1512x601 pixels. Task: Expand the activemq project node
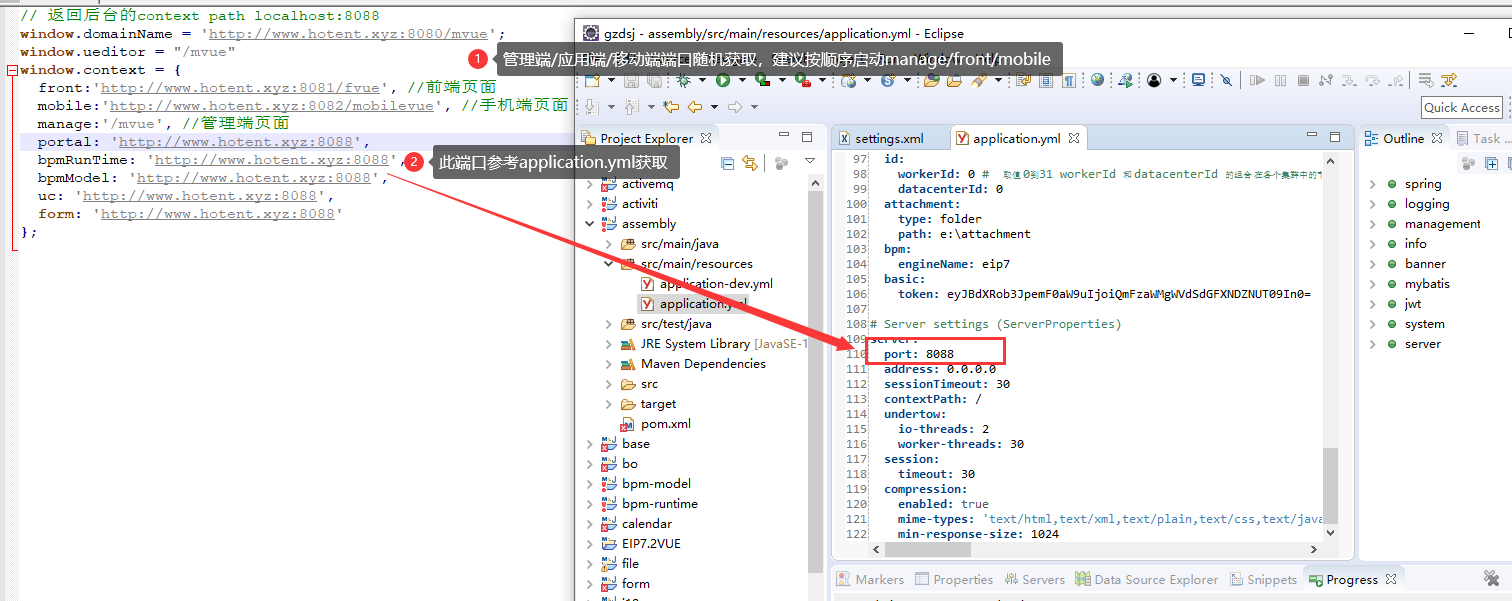[x=591, y=184]
